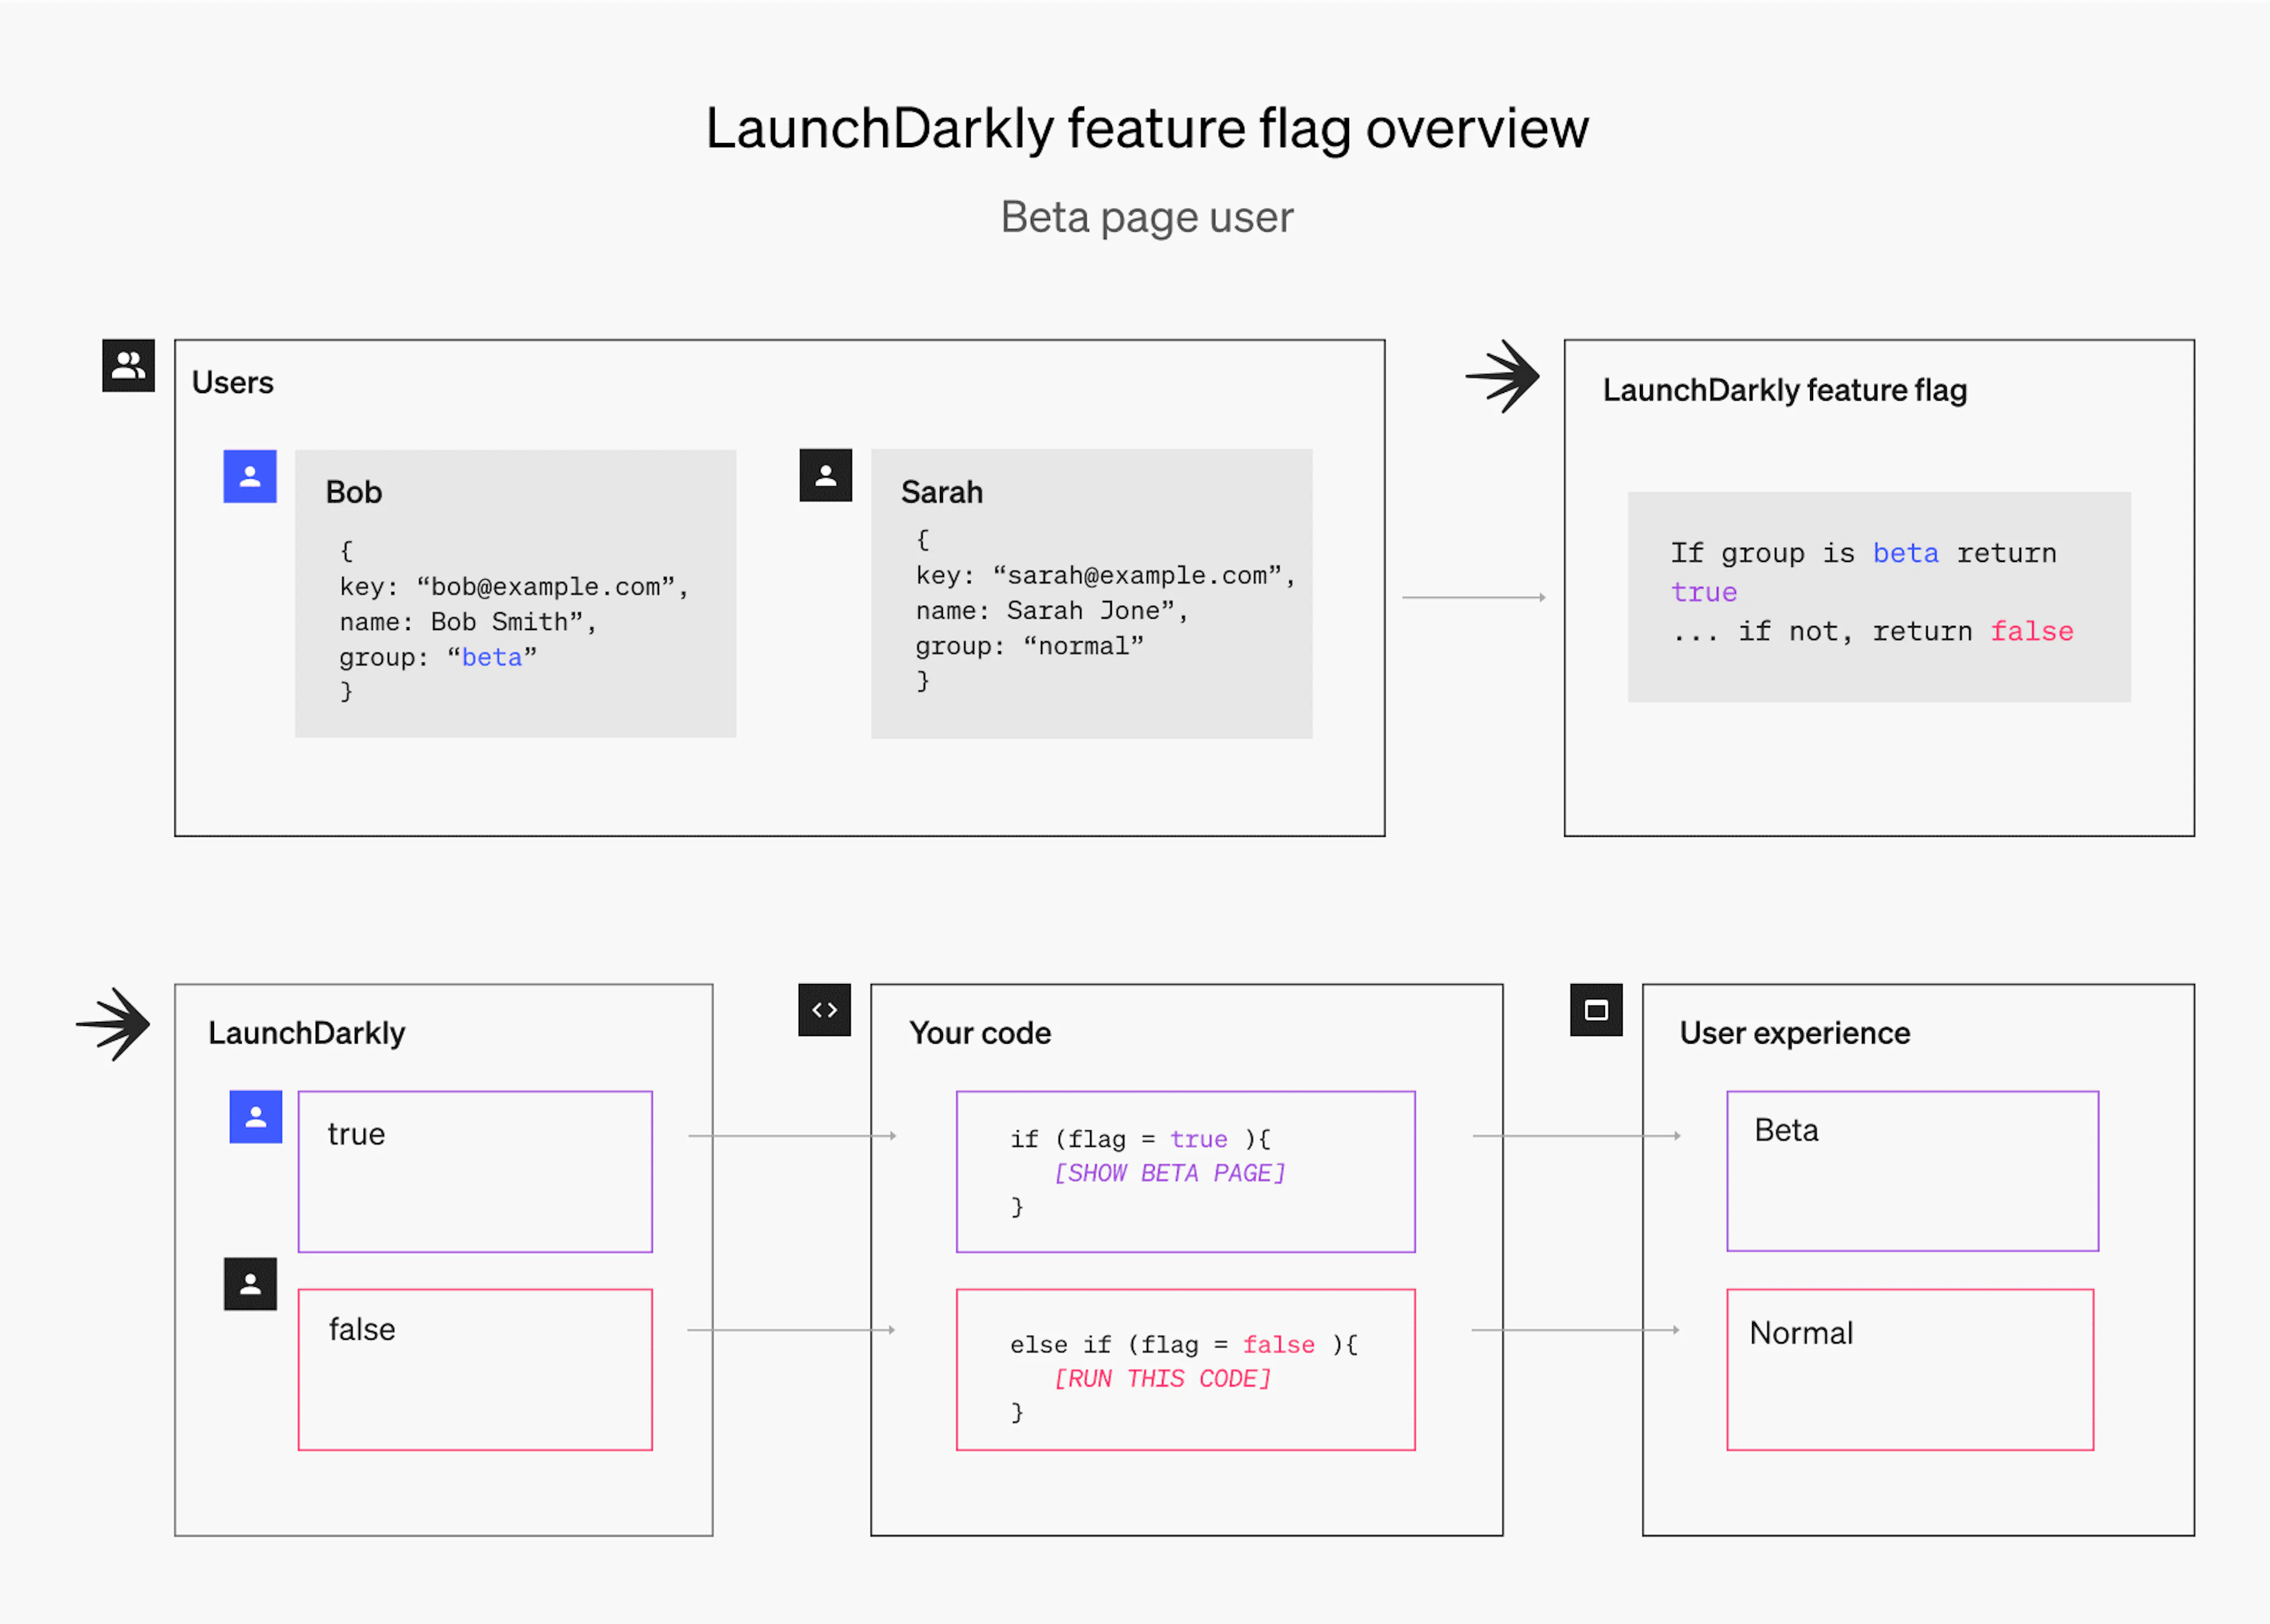Select the Beta user experience box

1912,1170
